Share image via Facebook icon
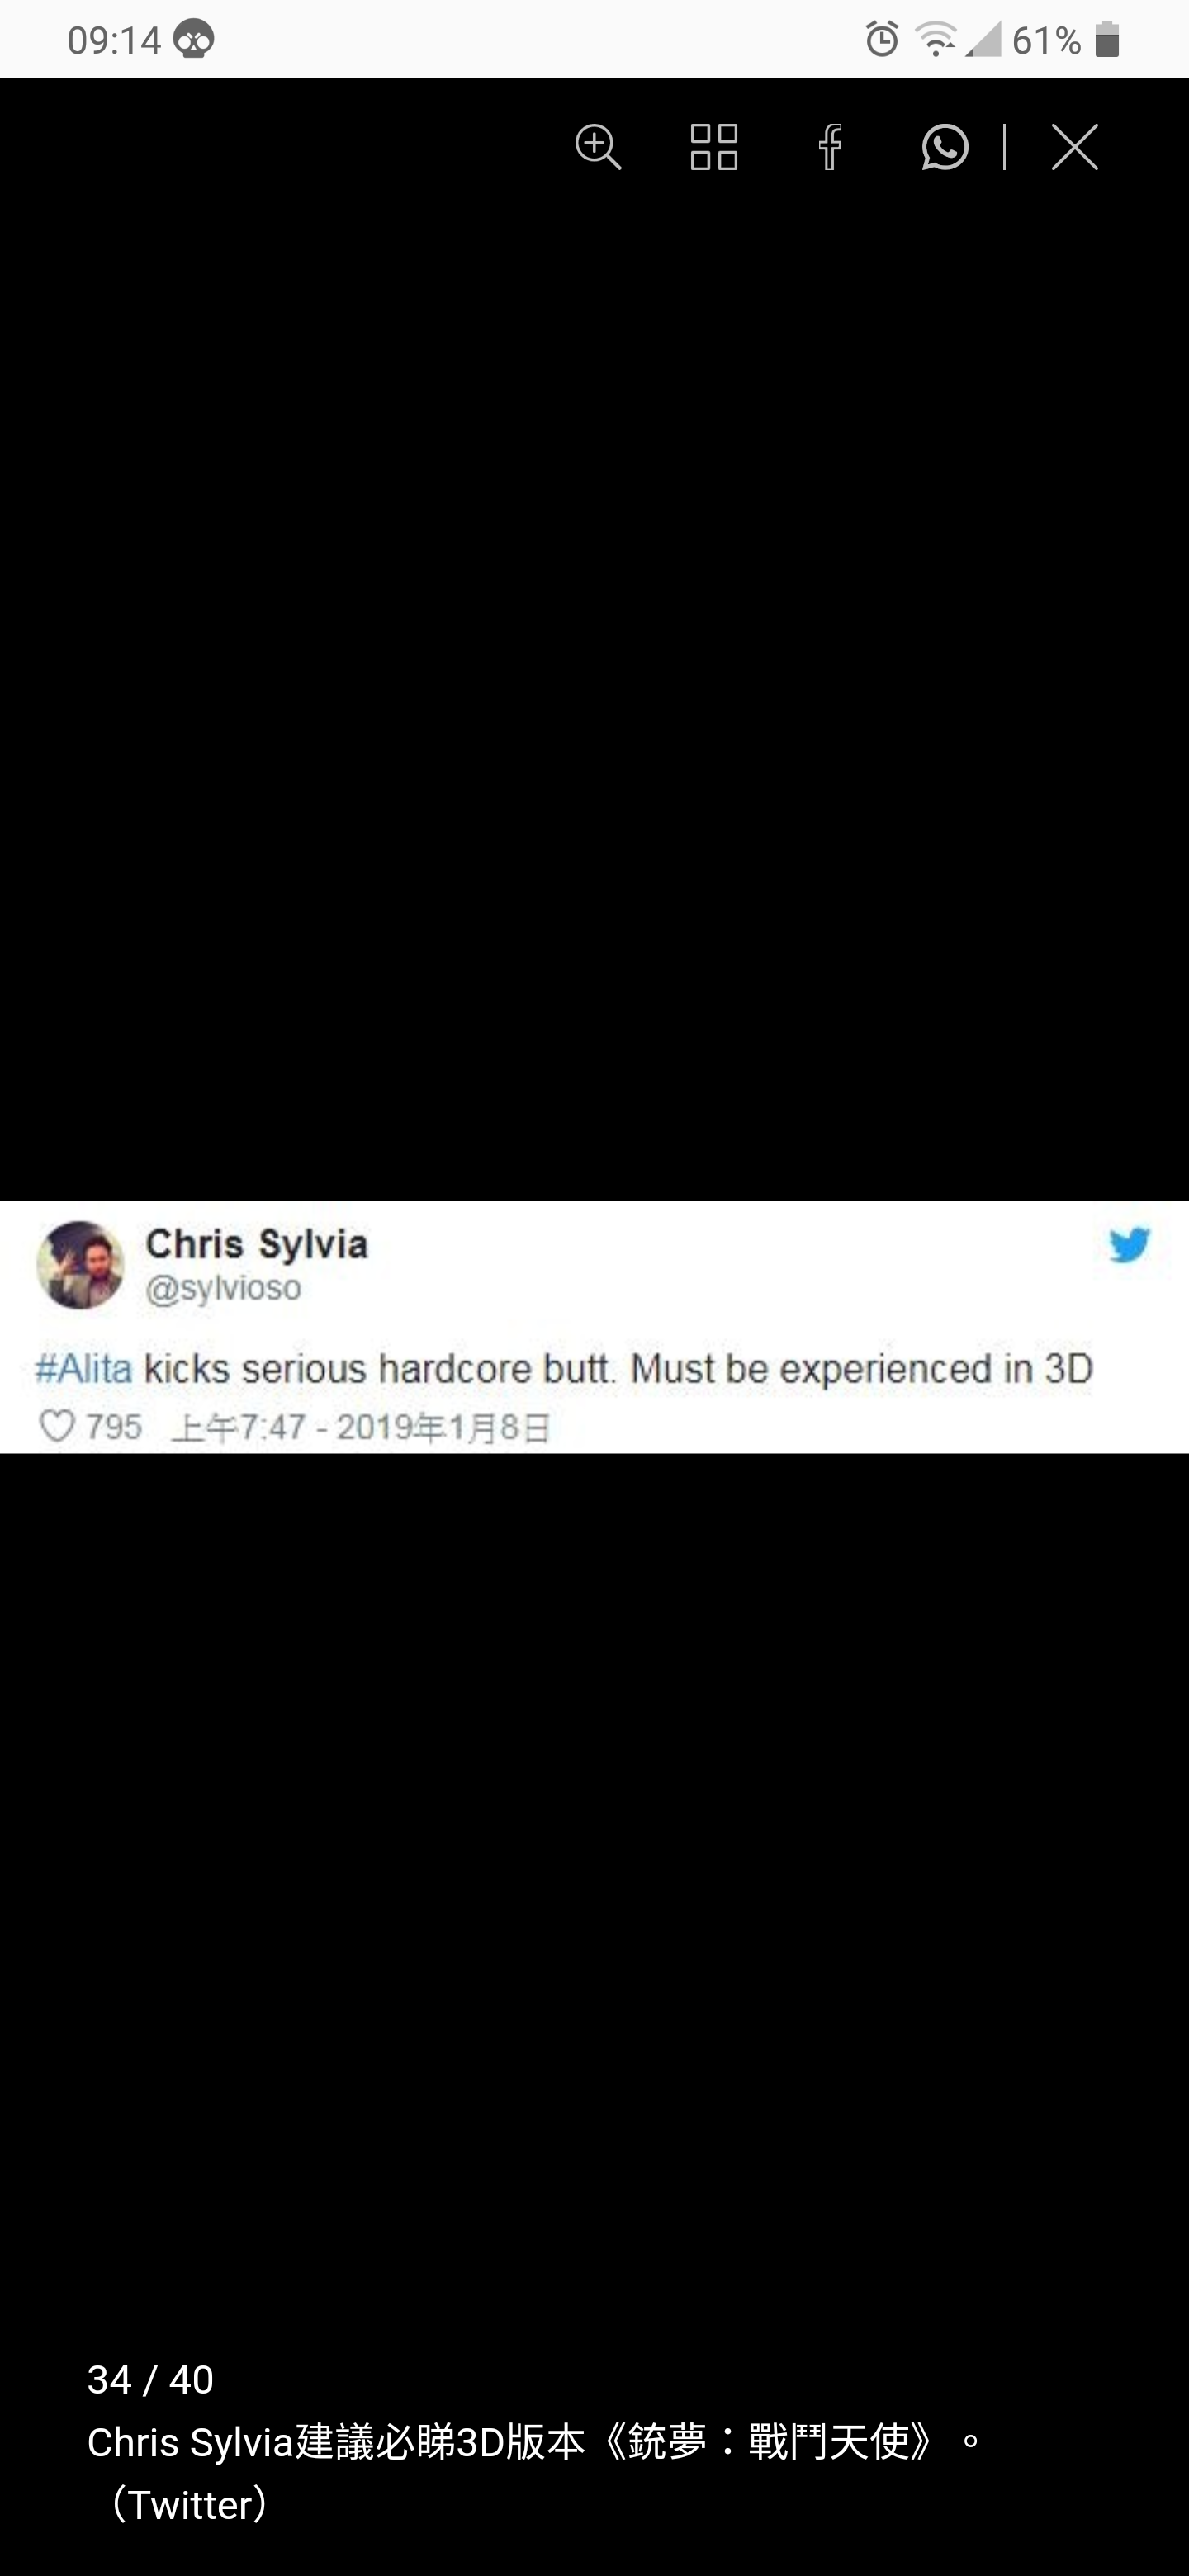The image size is (1189, 2576). [x=830, y=148]
